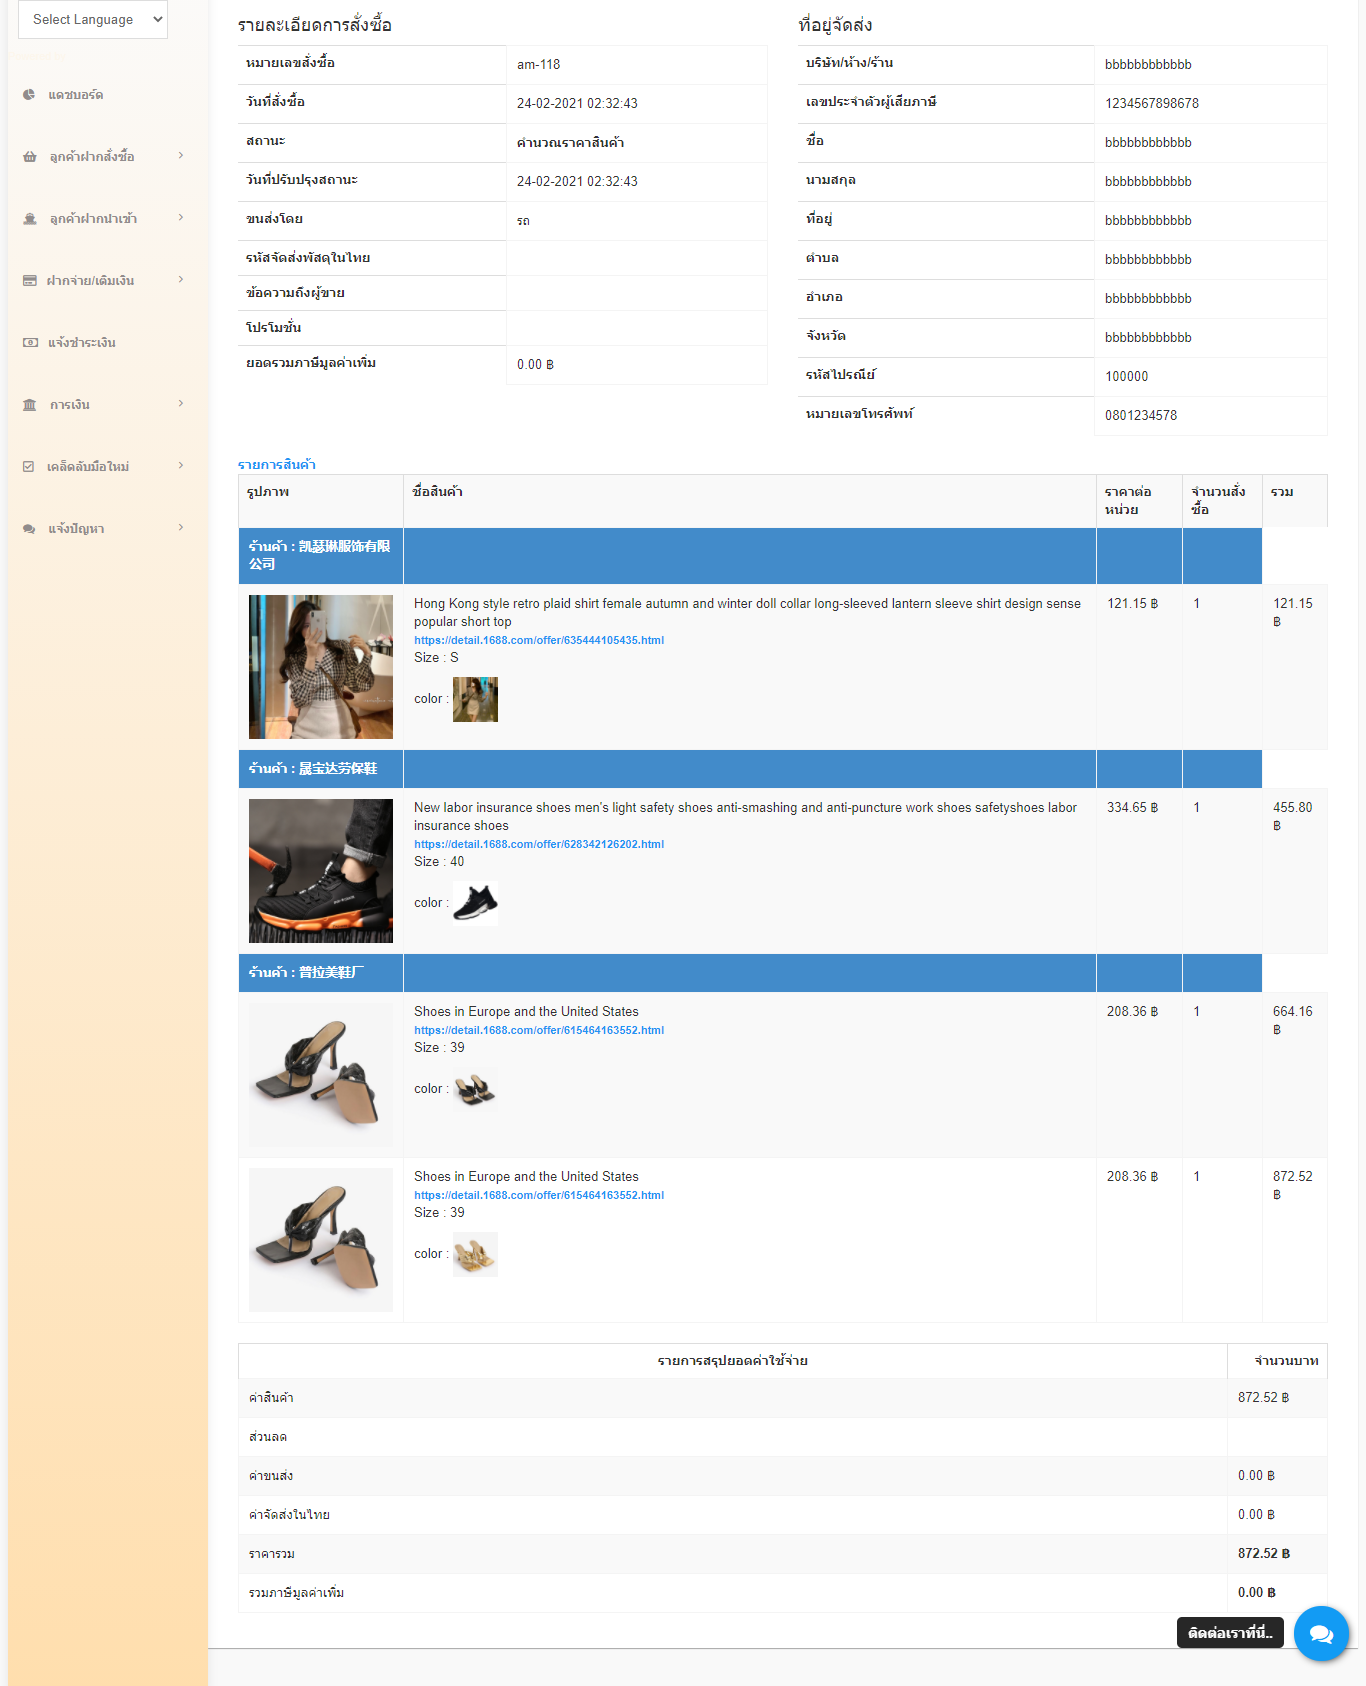1366x1686 pixels.
Task: Expand chevron next to ลูกค้าฝากสั่งซื้อ
Action: [x=181, y=155]
